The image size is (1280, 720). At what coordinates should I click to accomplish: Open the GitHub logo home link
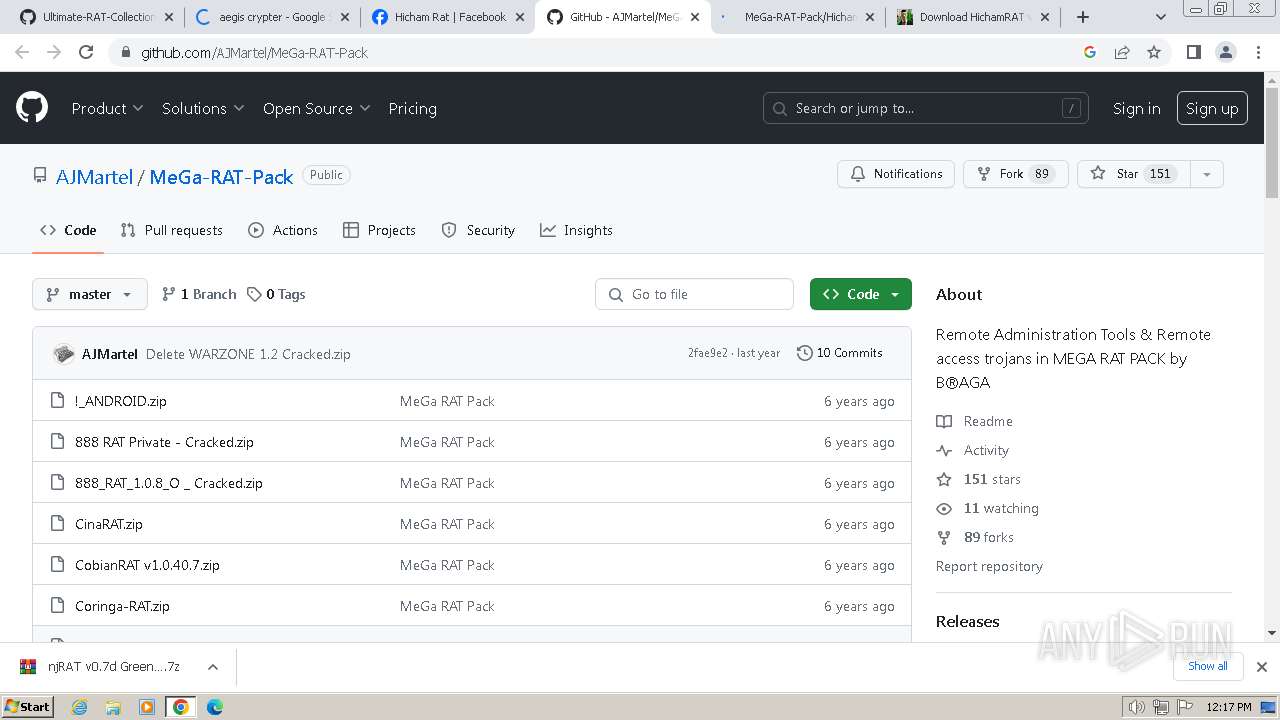tap(32, 108)
